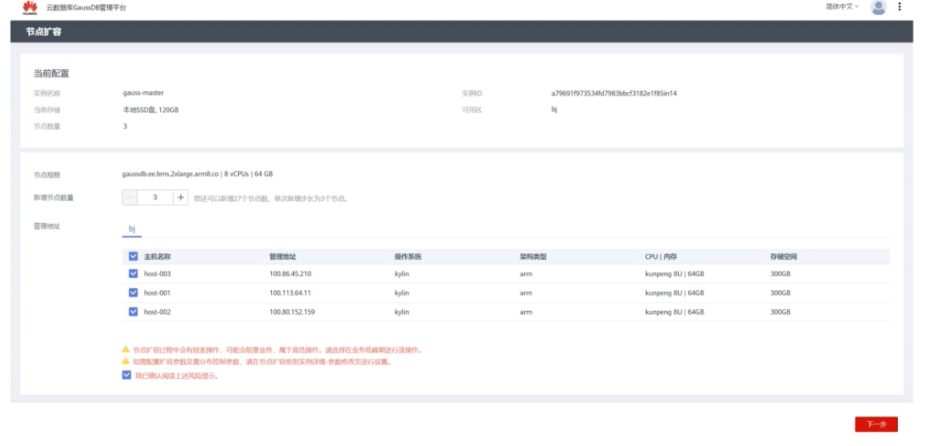
Task: Click the storage value 本地SSD盘, 120GB
Action: [150, 110]
